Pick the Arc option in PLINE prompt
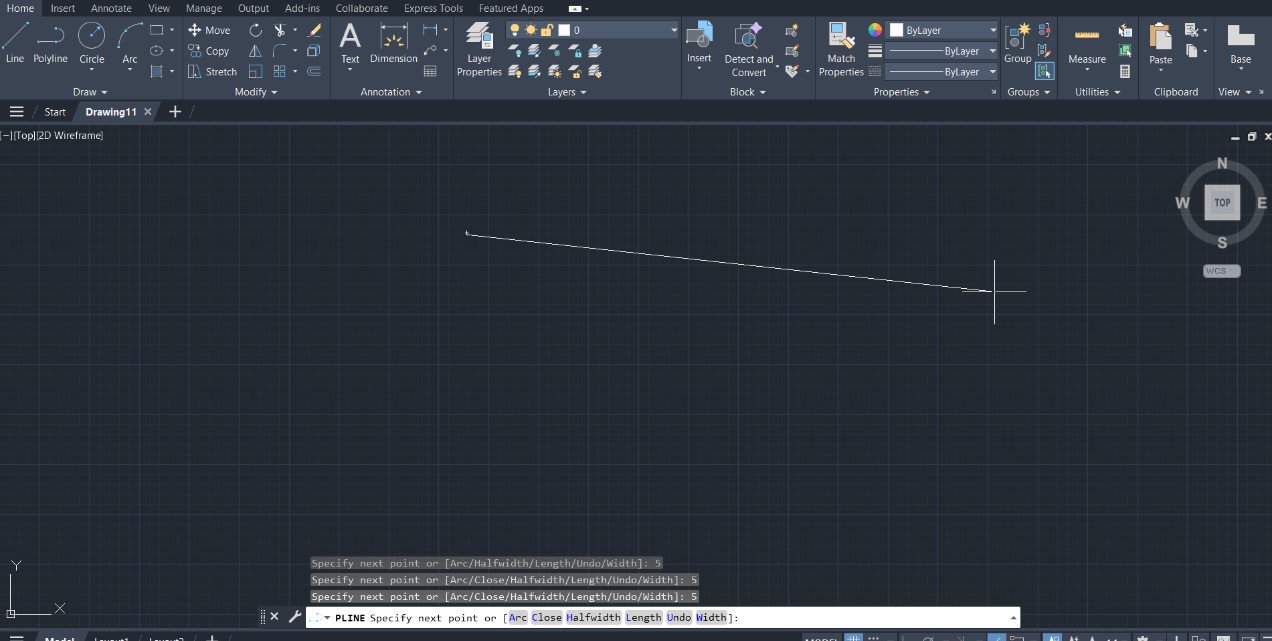Screen dimensions: 1272x641 517,618
